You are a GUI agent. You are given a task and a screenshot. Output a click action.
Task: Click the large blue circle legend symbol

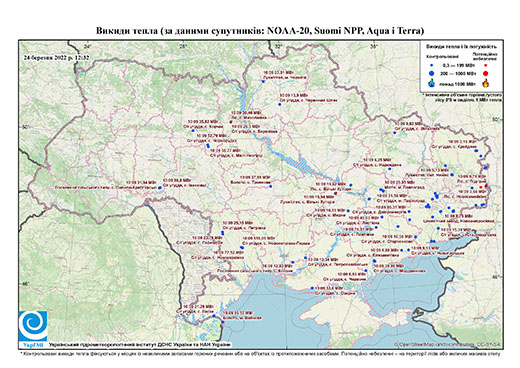tap(432, 73)
